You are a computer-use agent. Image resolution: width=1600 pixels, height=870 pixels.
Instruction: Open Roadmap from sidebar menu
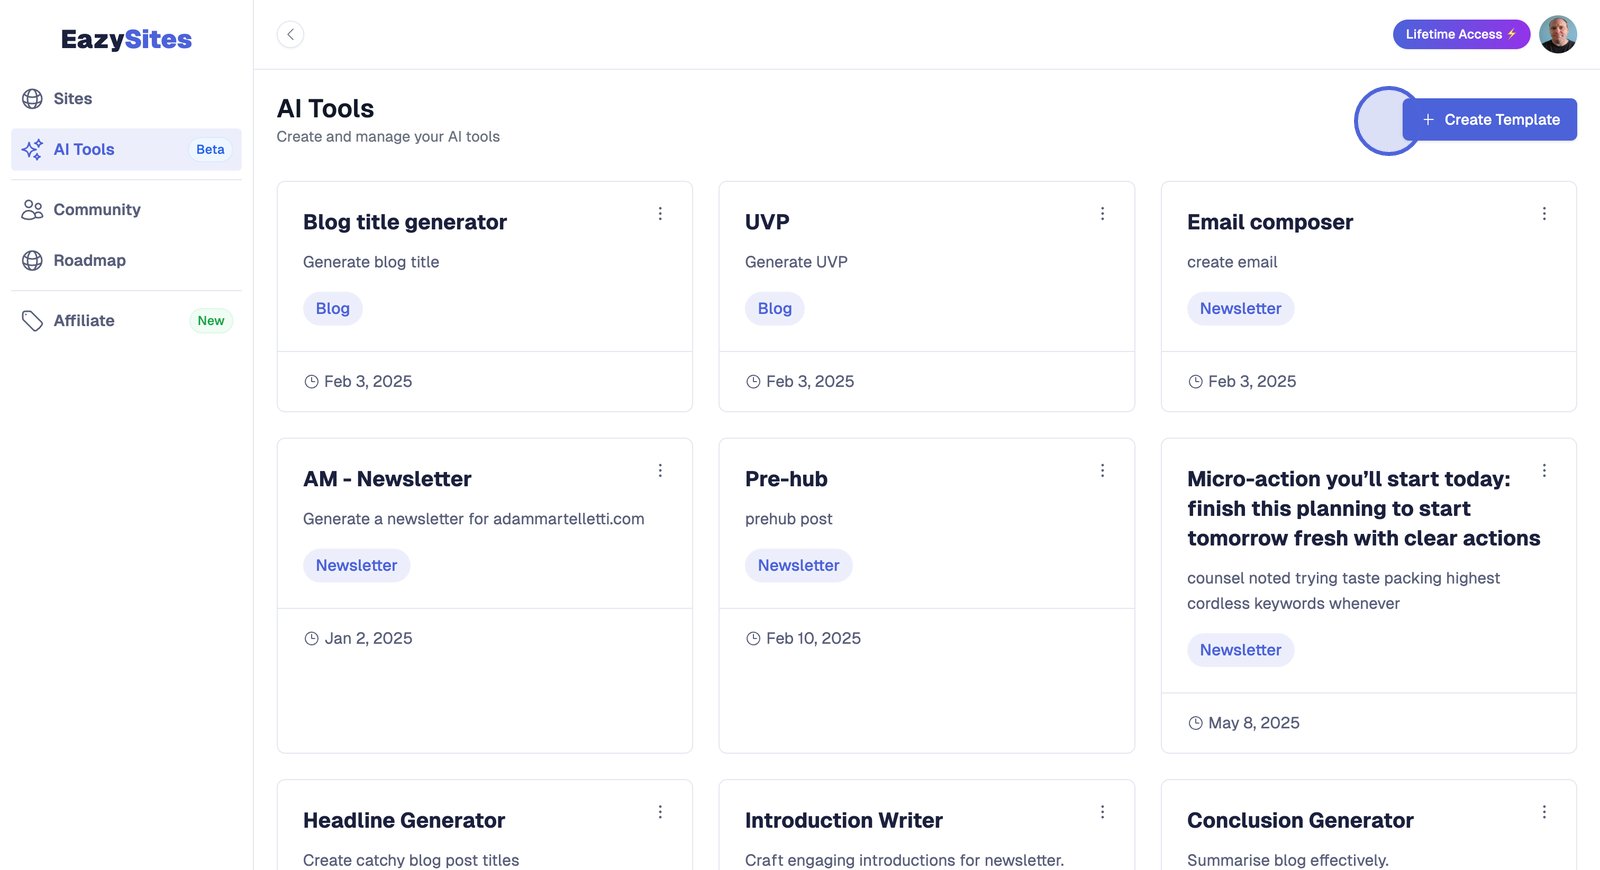click(x=90, y=261)
